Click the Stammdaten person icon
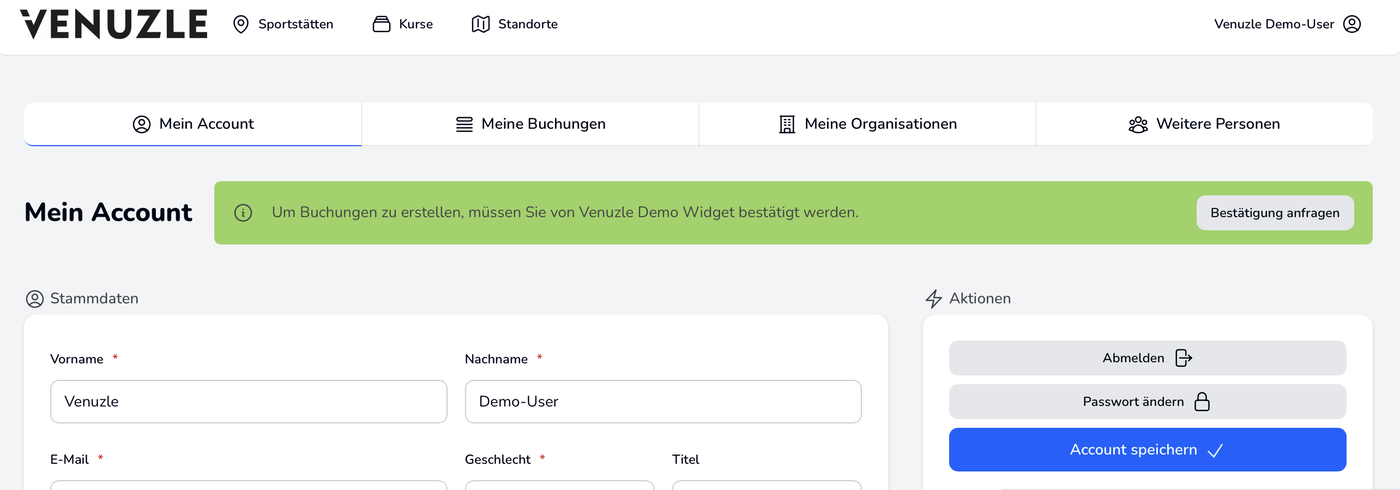The image size is (1400, 490). (35, 298)
